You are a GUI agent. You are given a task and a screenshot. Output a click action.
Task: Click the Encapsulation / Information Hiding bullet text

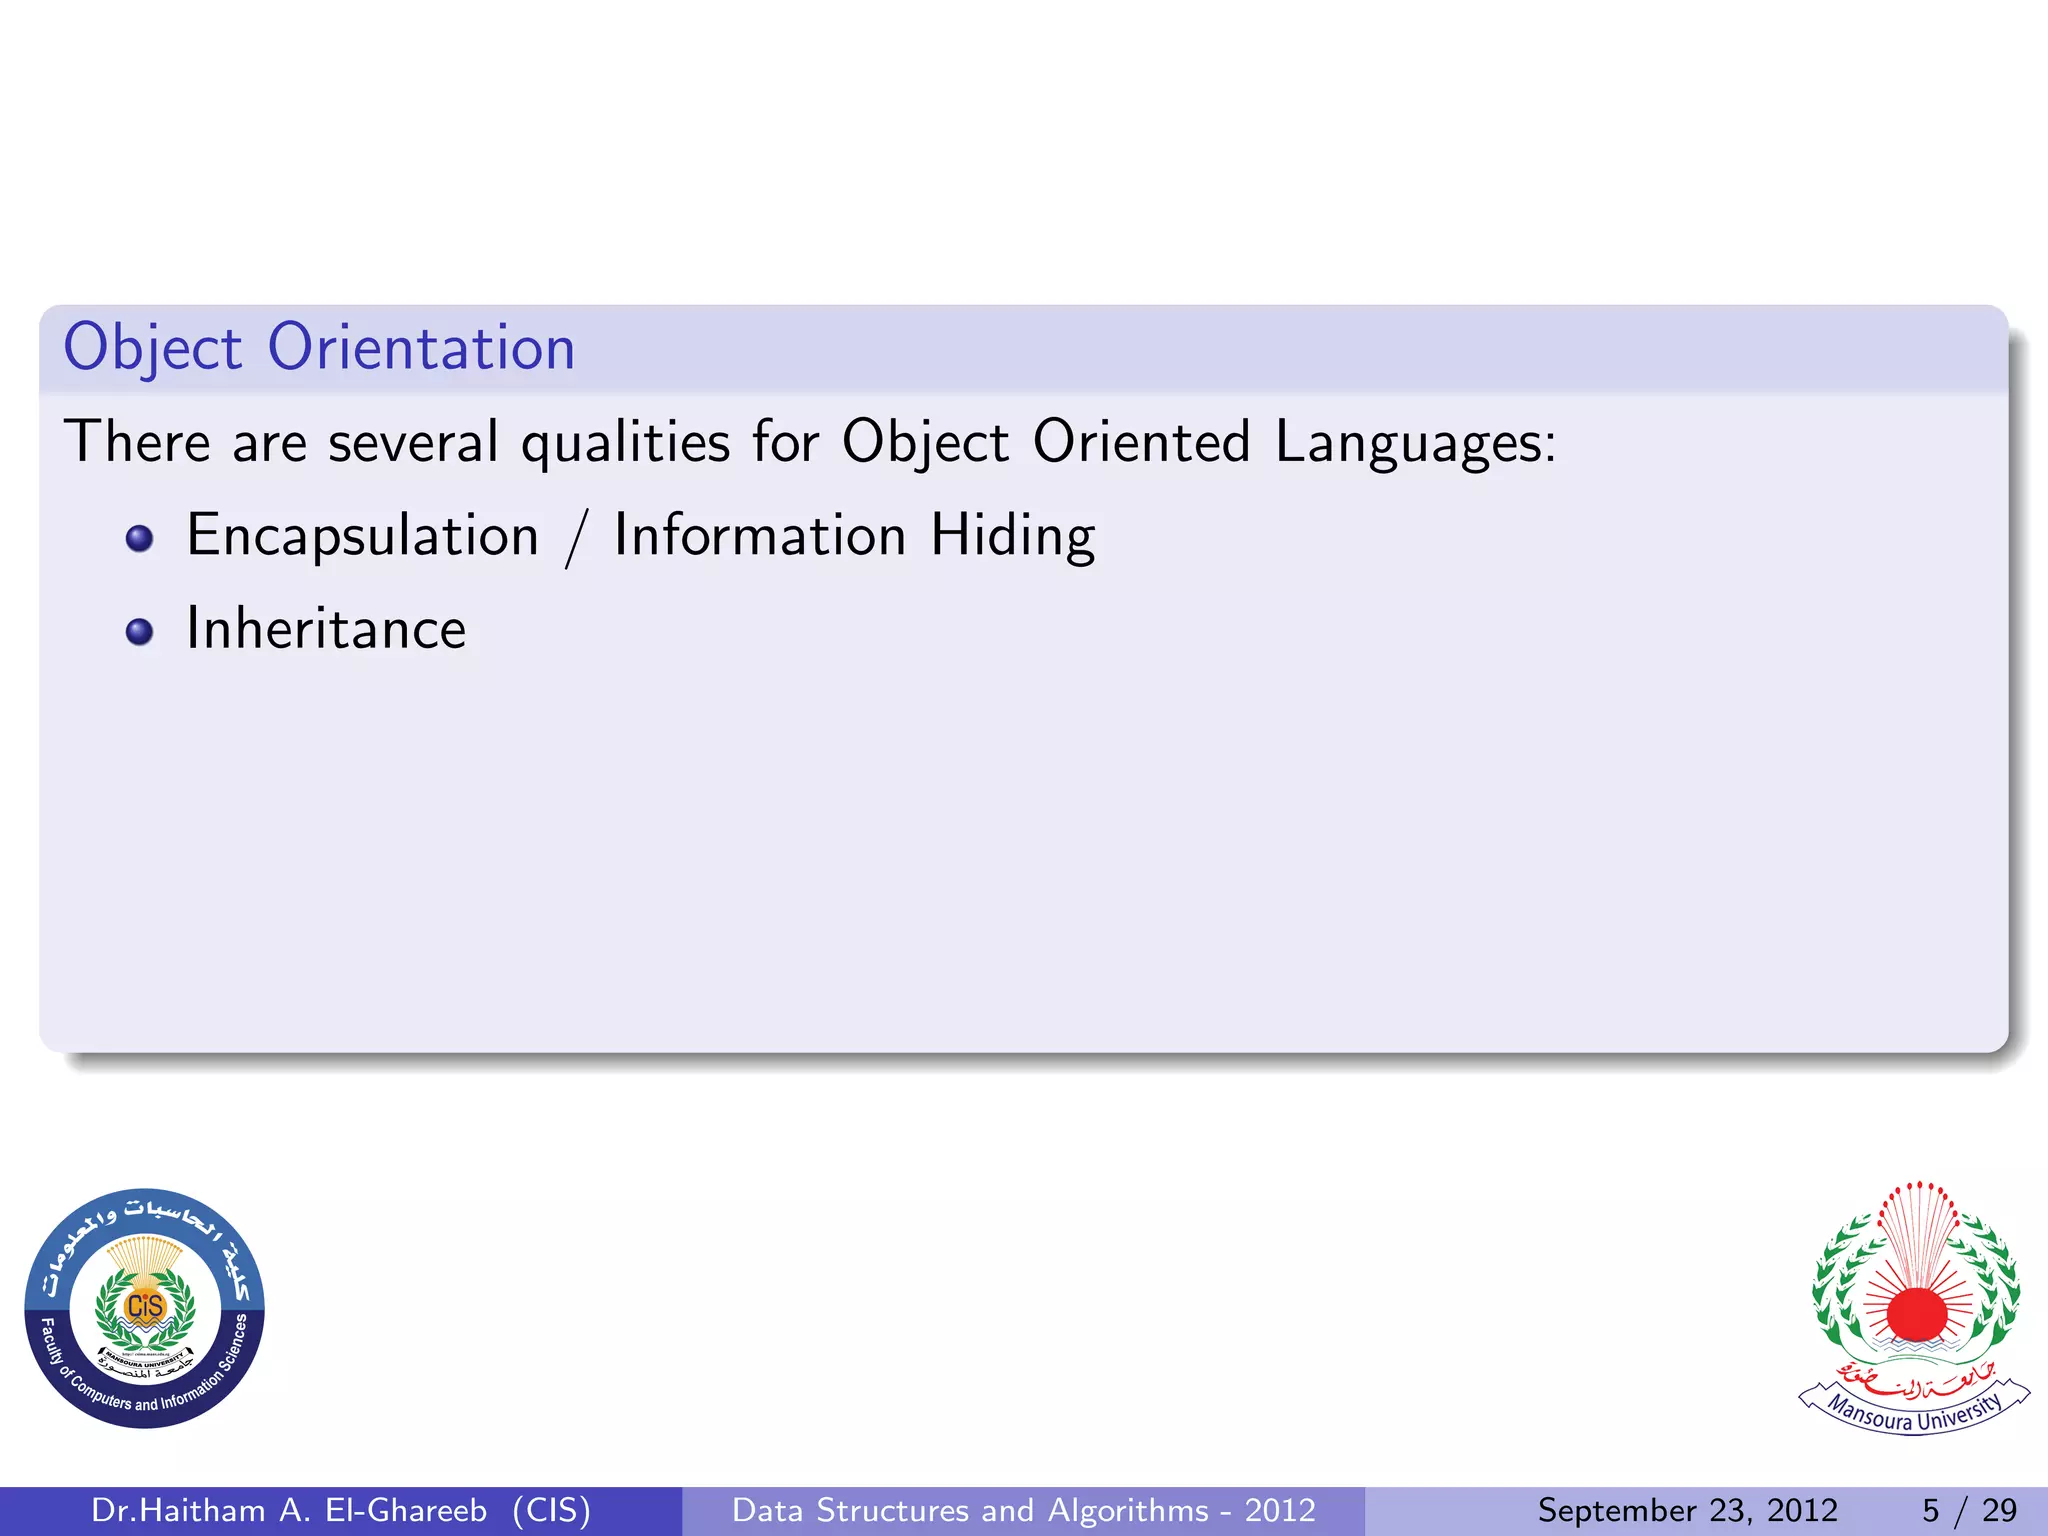point(641,536)
